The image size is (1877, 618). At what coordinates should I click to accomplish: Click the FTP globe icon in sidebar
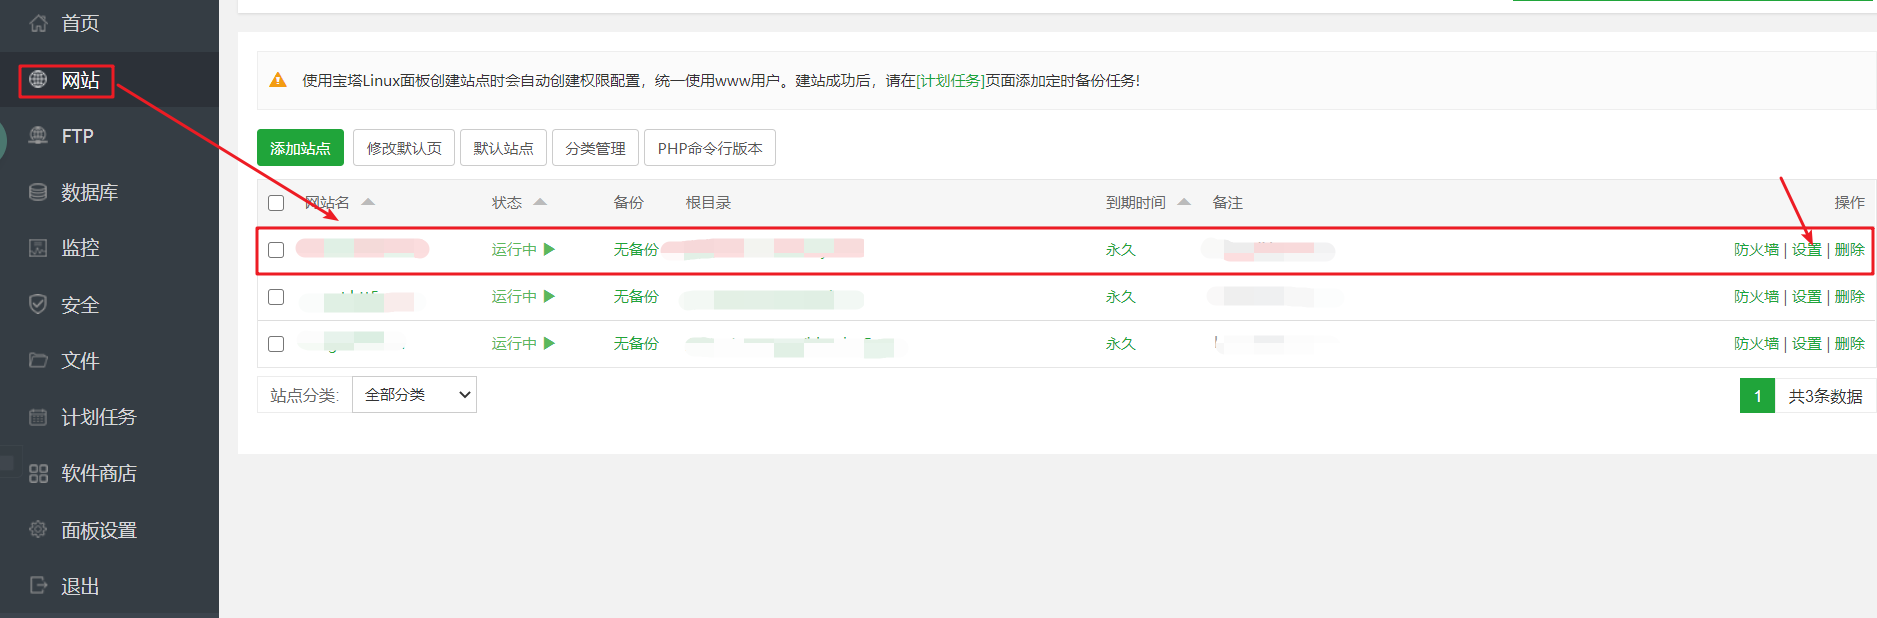coord(38,135)
